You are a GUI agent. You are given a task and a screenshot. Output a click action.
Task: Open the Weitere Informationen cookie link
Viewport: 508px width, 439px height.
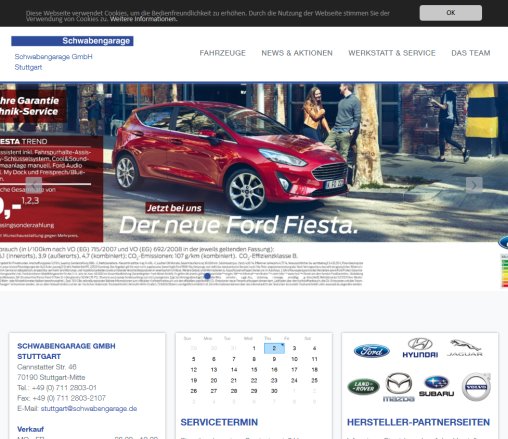[144, 19]
